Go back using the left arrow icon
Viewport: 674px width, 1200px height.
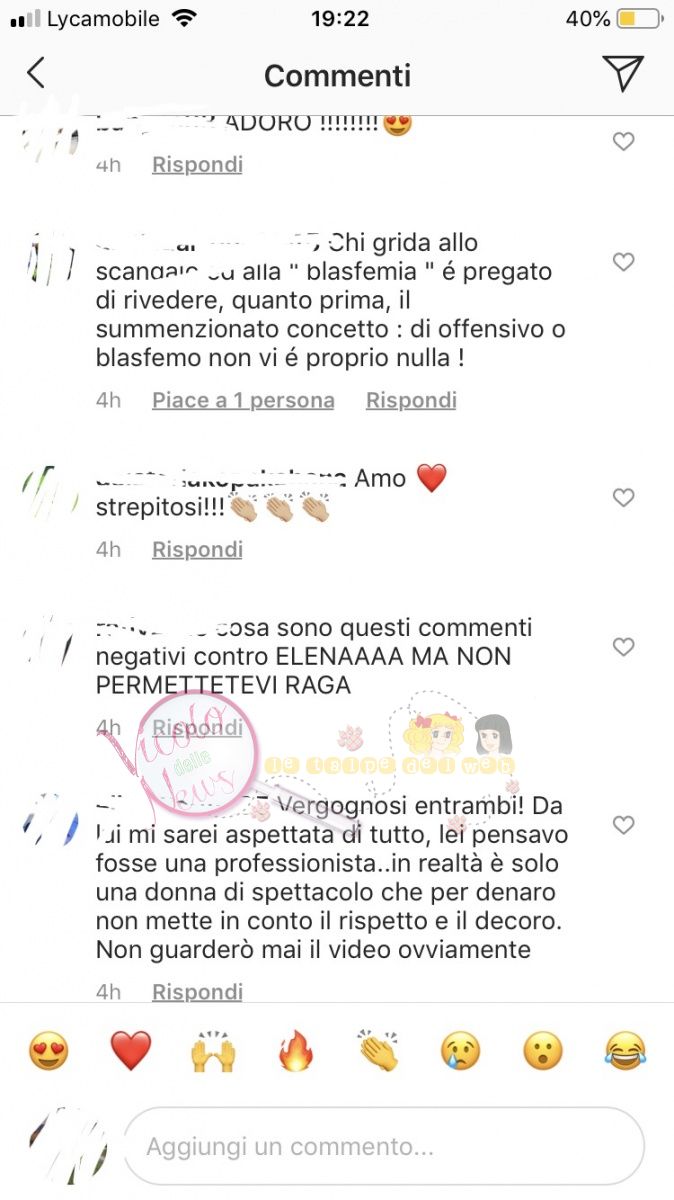pos(36,74)
